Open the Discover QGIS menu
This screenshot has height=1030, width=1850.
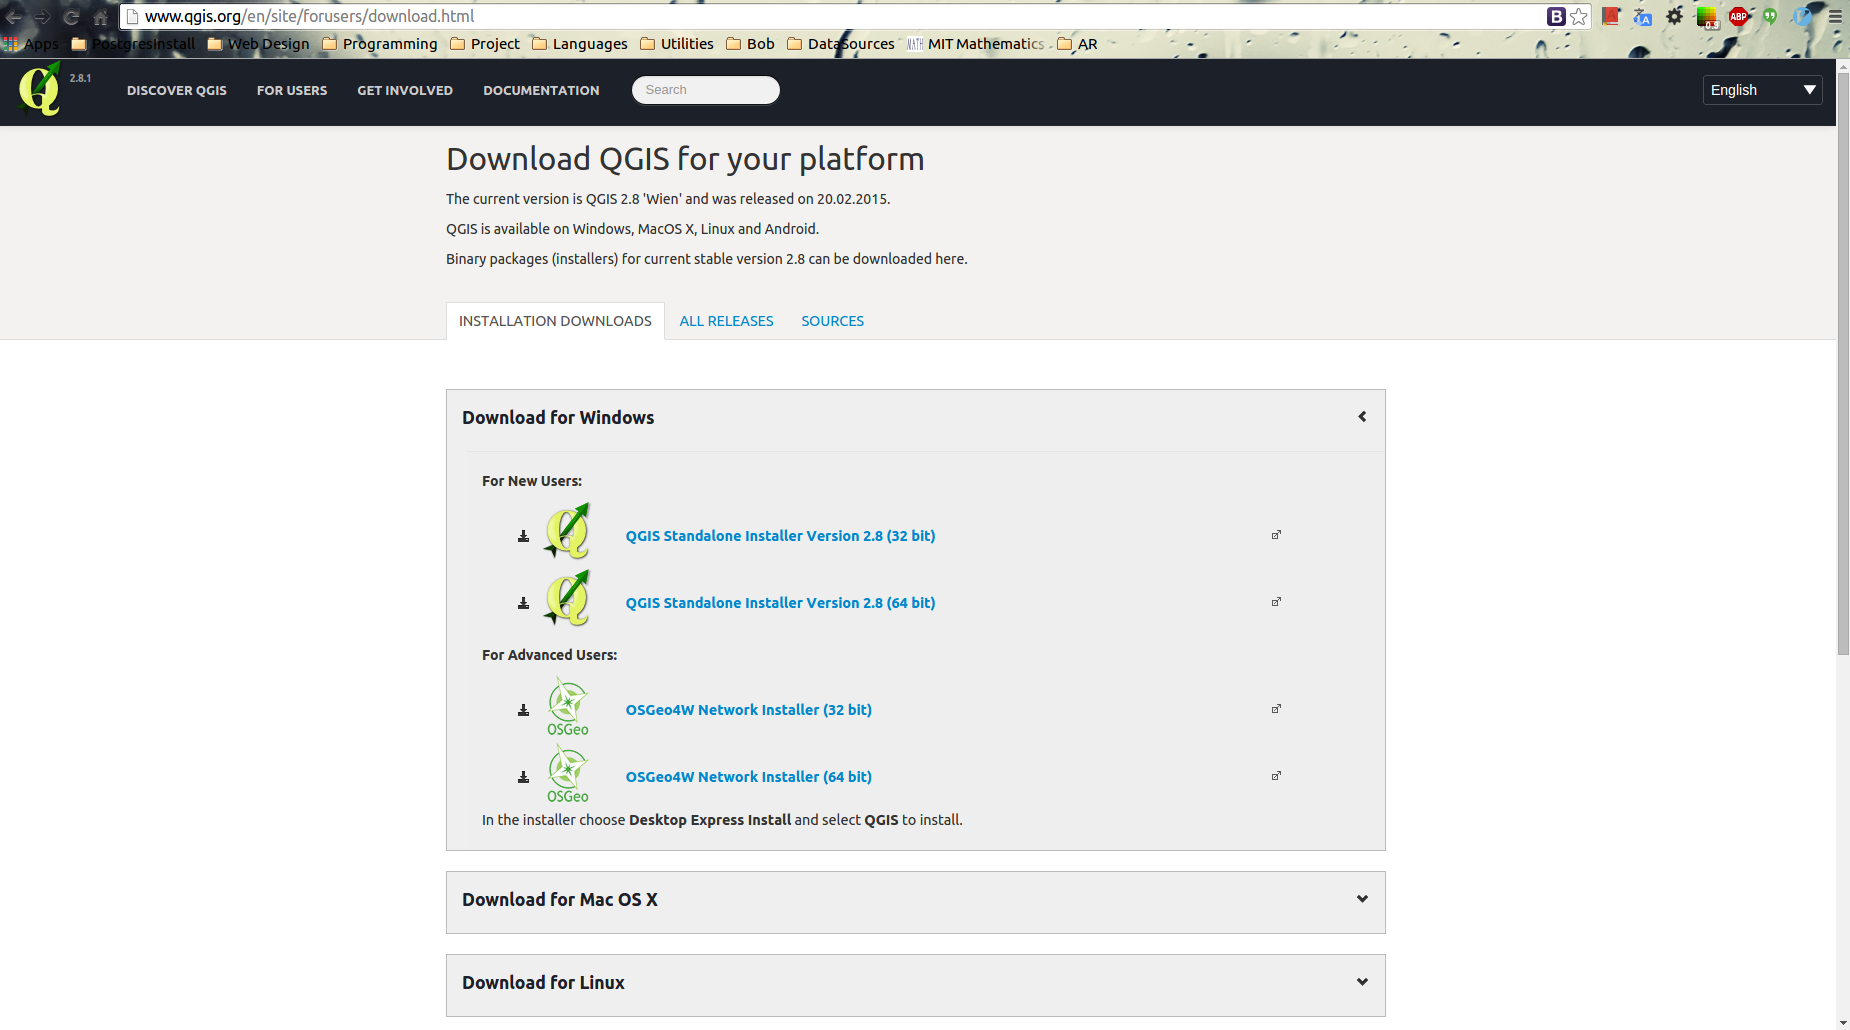pyautogui.click(x=177, y=91)
